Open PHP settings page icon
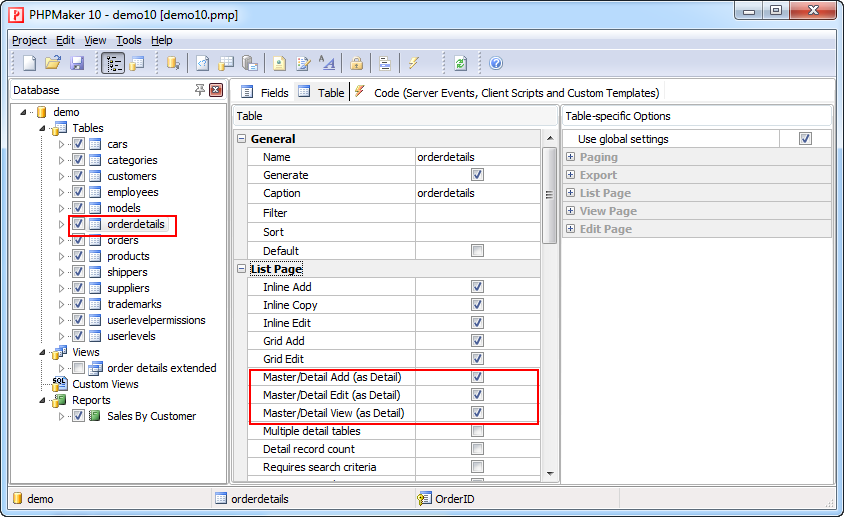 [x=202, y=64]
